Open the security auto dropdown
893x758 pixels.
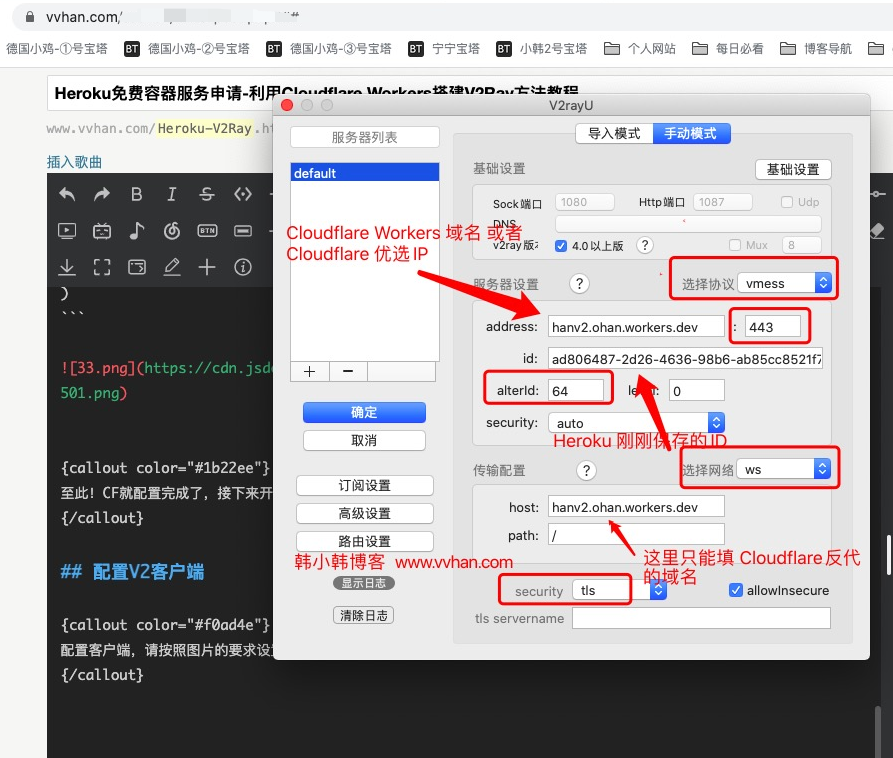pyautogui.click(x=636, y=423)
